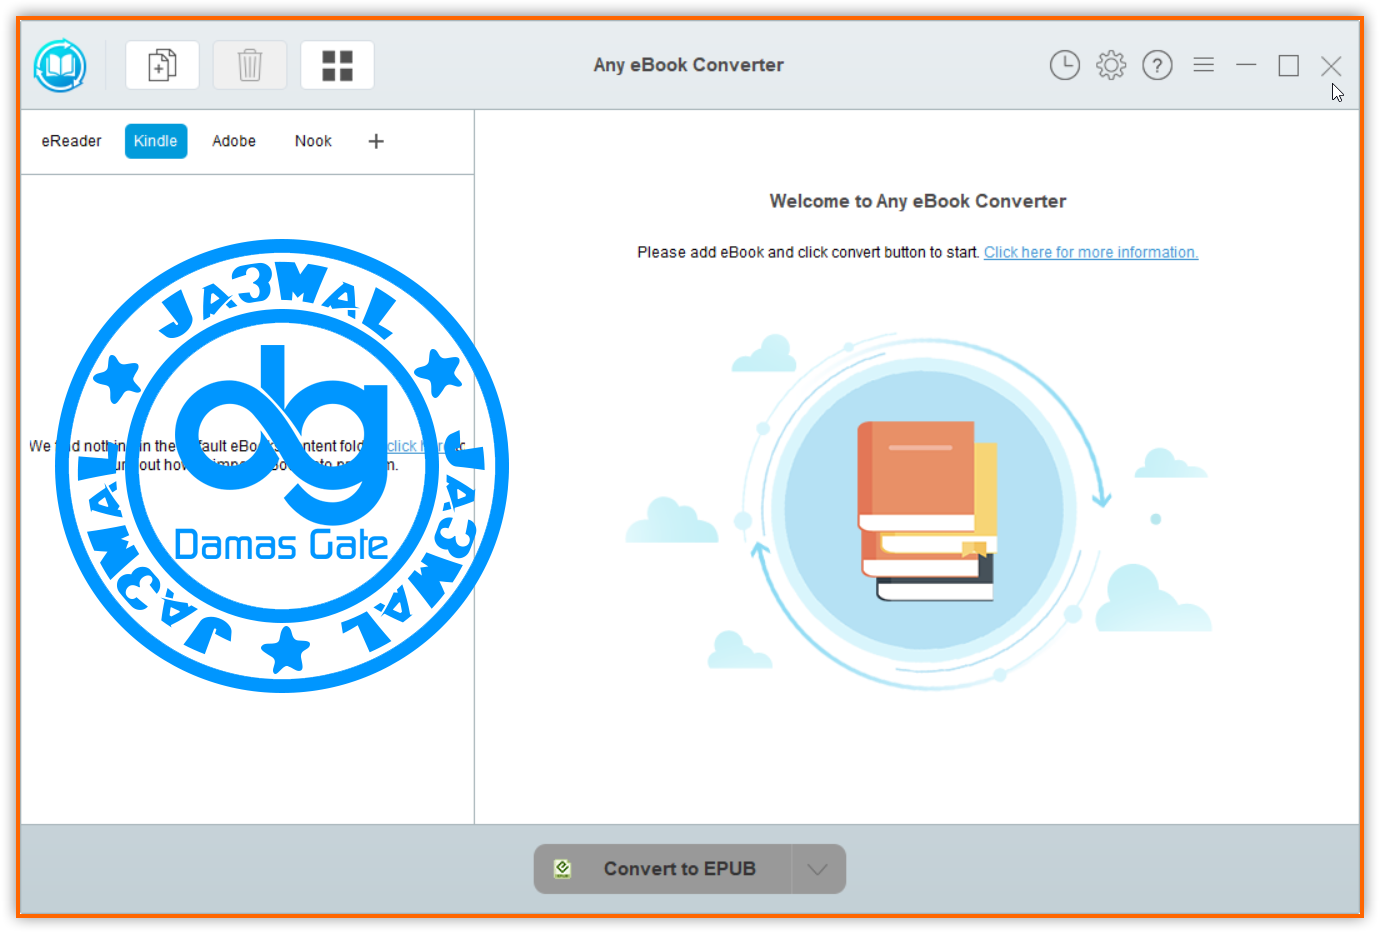Switch to the Adobe tab
The image size is (1380, 934).
[x=234, y=141]
